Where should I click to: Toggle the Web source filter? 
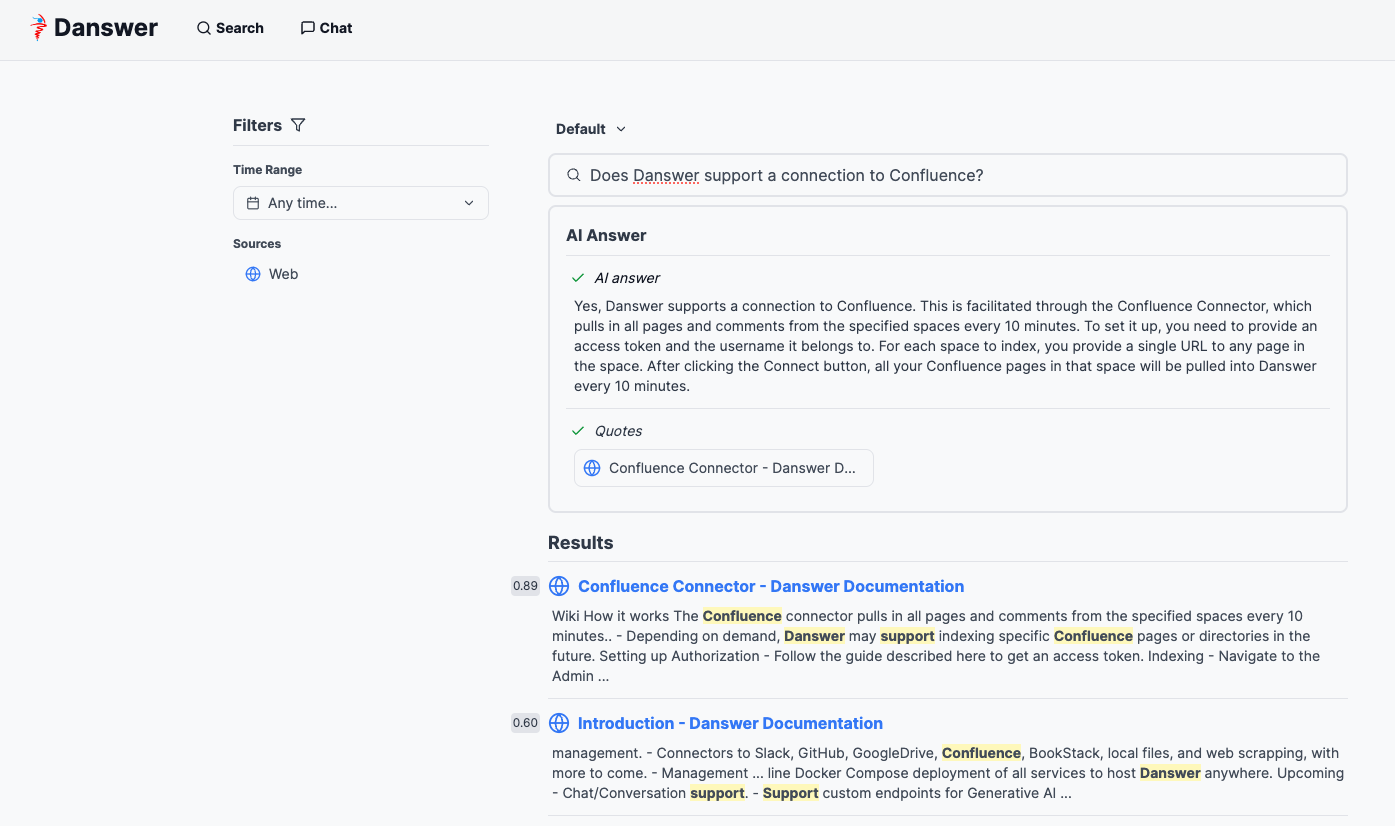pos(283,274)
